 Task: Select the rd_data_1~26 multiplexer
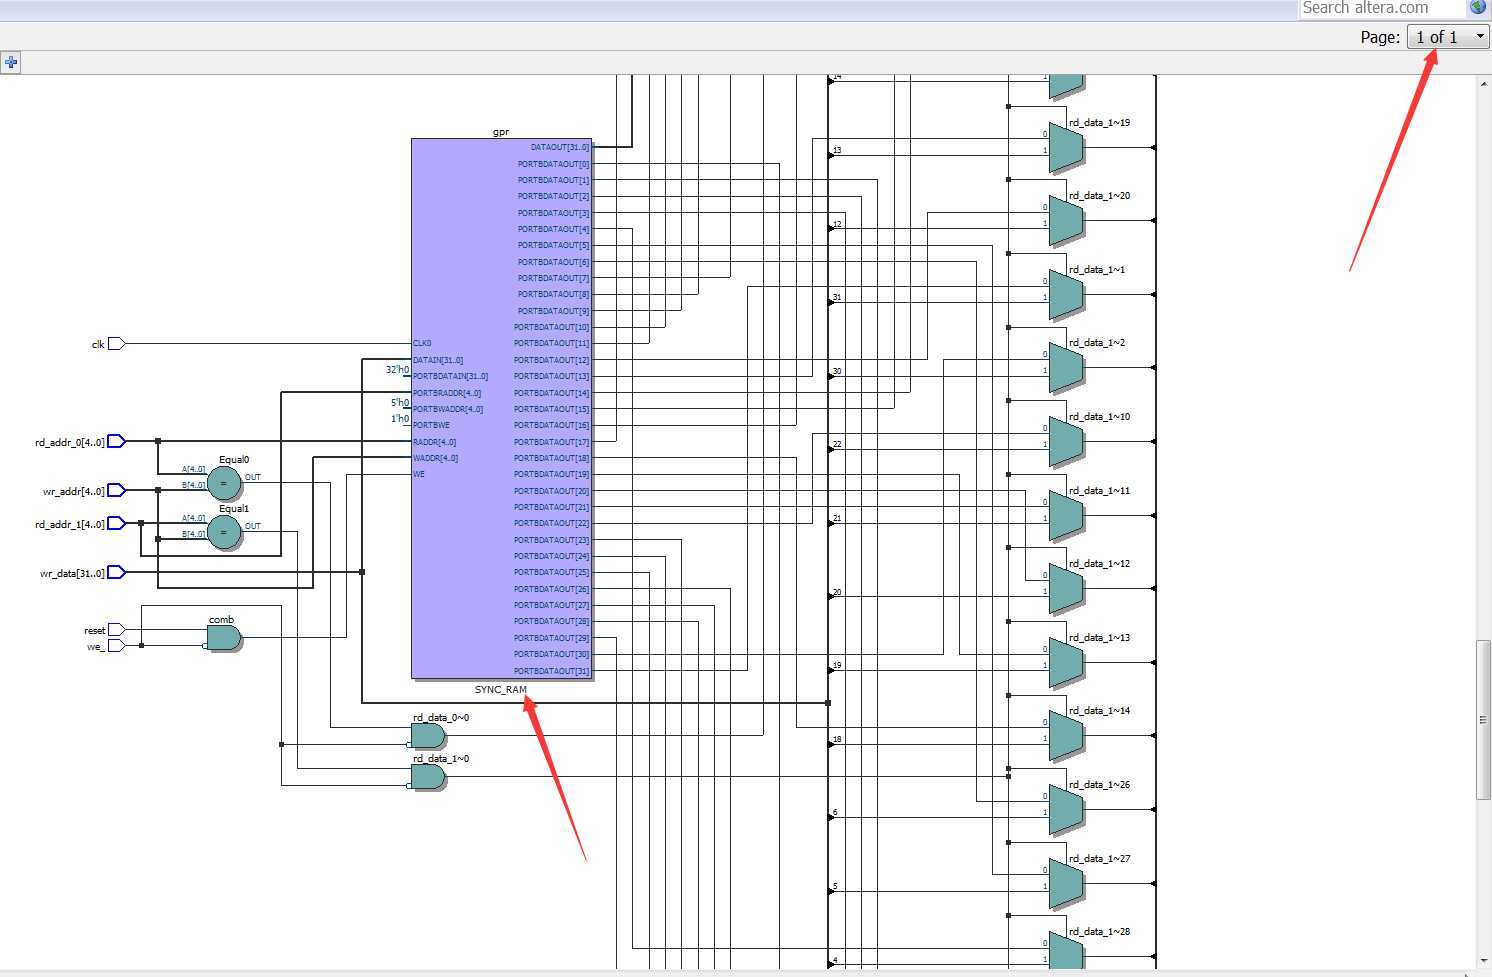pos(1066,810)
